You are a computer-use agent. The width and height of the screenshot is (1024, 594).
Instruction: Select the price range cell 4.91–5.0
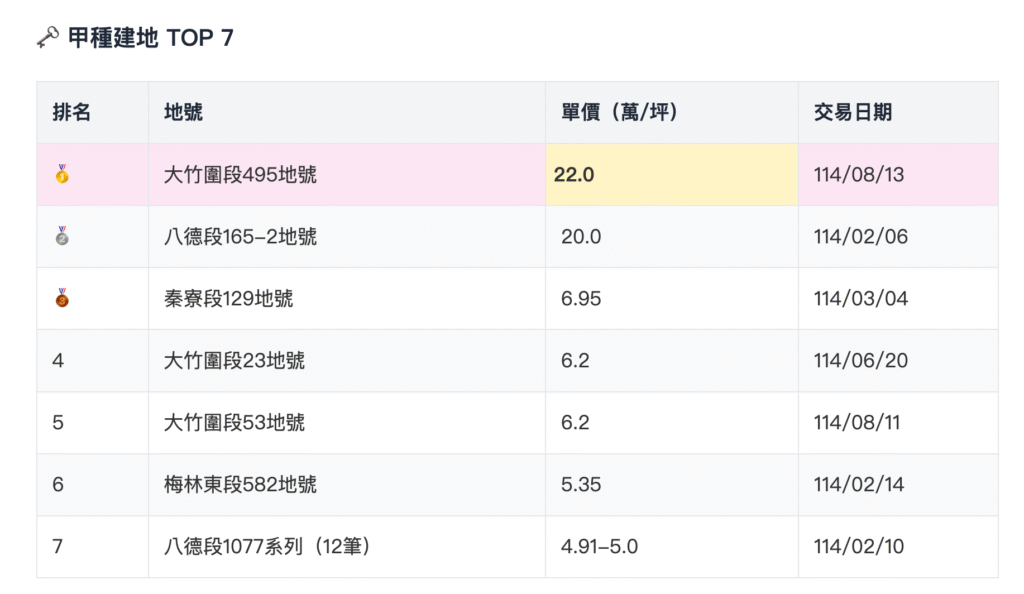click(x=594, y=547)
